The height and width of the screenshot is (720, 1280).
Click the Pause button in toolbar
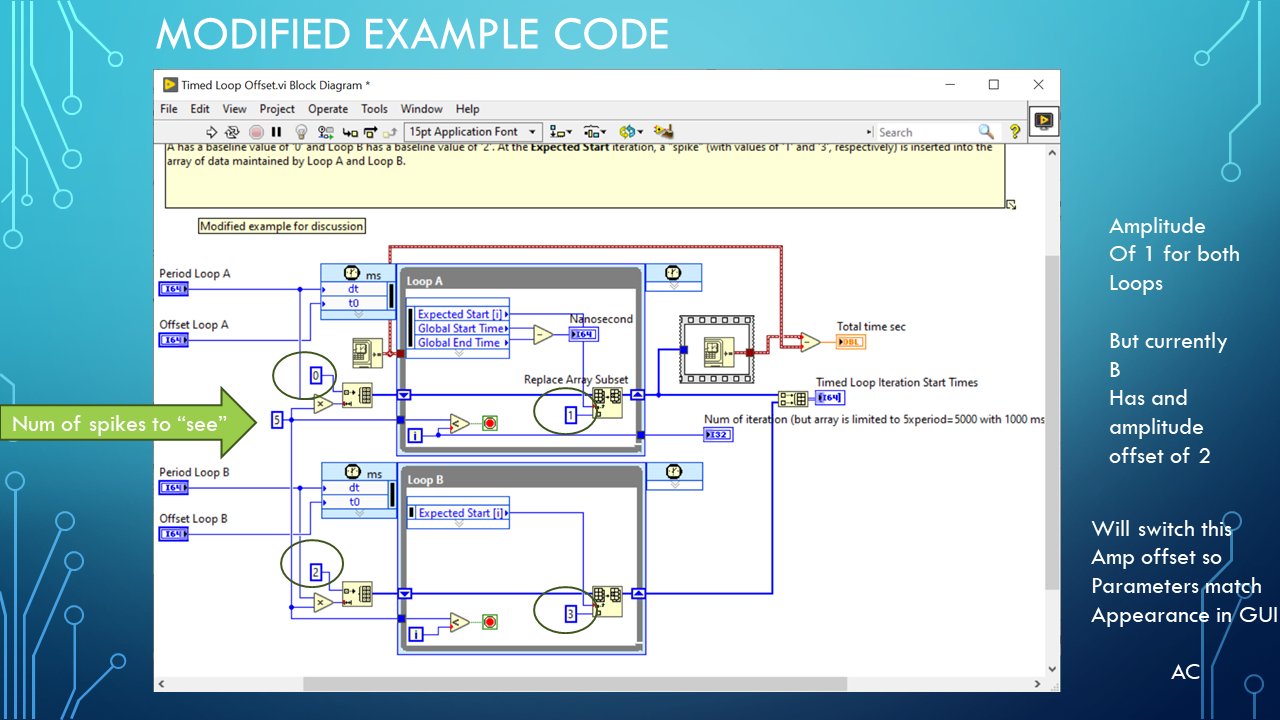277,132
